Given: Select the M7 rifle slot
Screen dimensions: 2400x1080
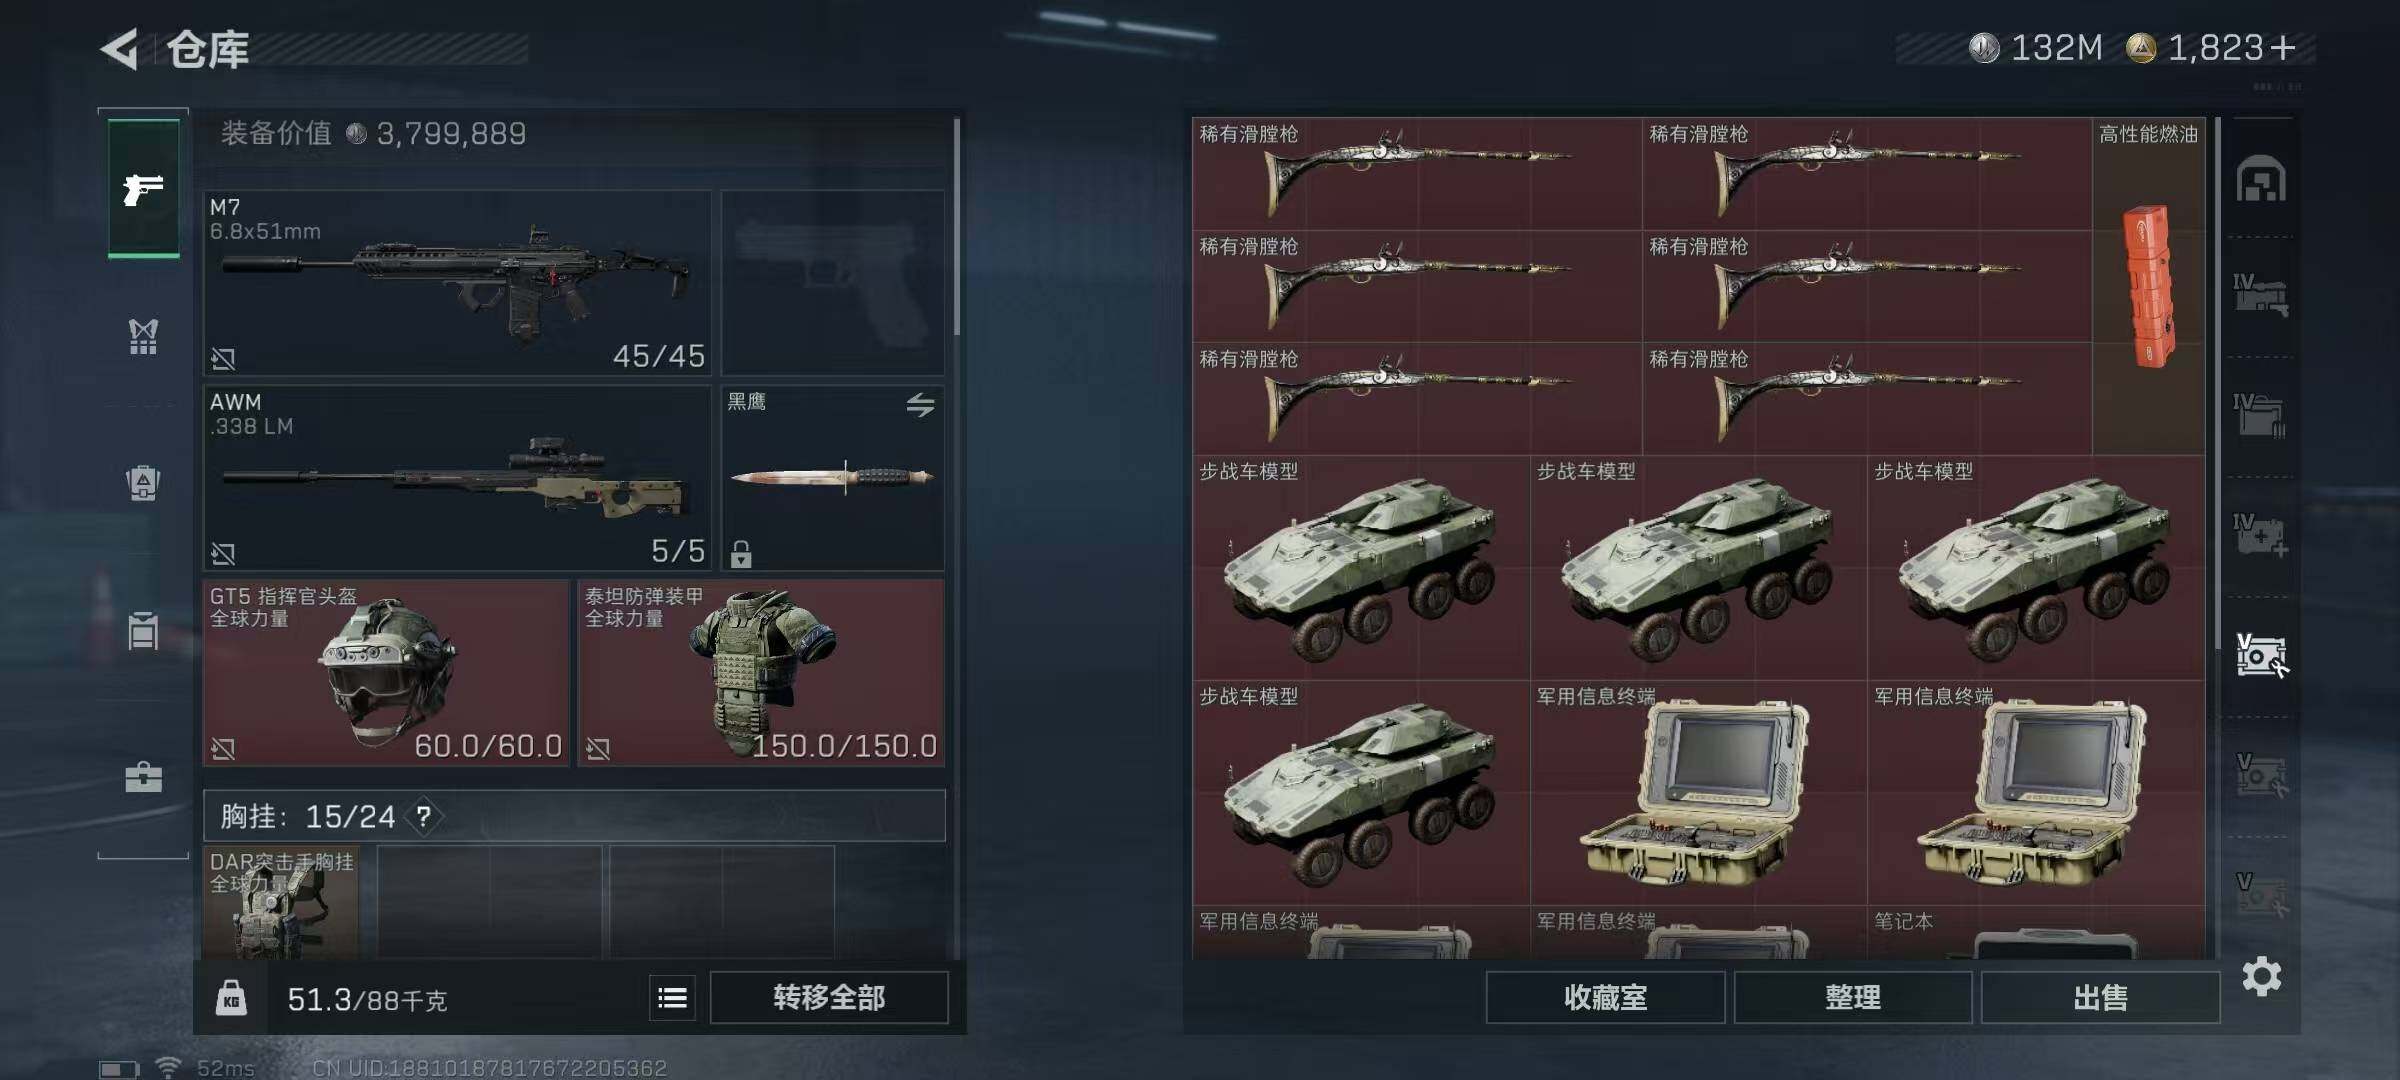Looking at the screenshot, I should [x=457, y=283].
